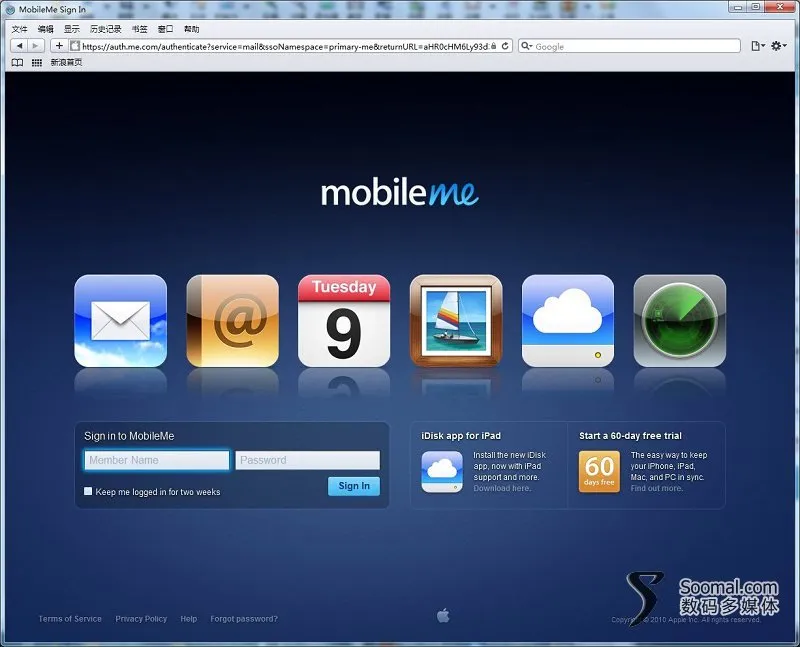Click the URL address bar

[x=286, y=46]
